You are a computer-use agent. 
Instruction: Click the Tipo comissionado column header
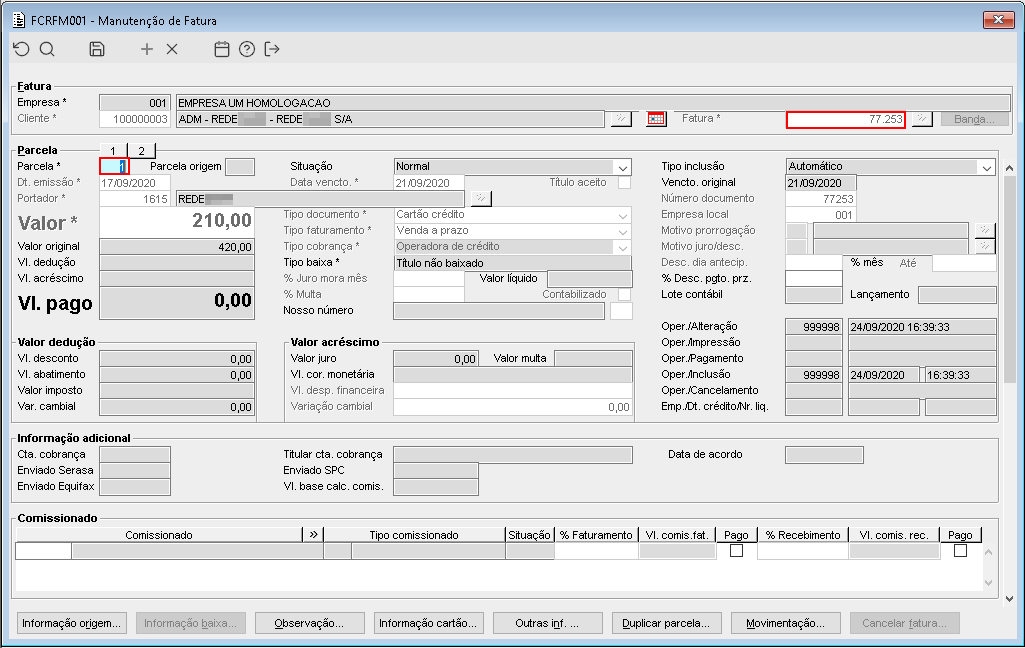[414, 535]
